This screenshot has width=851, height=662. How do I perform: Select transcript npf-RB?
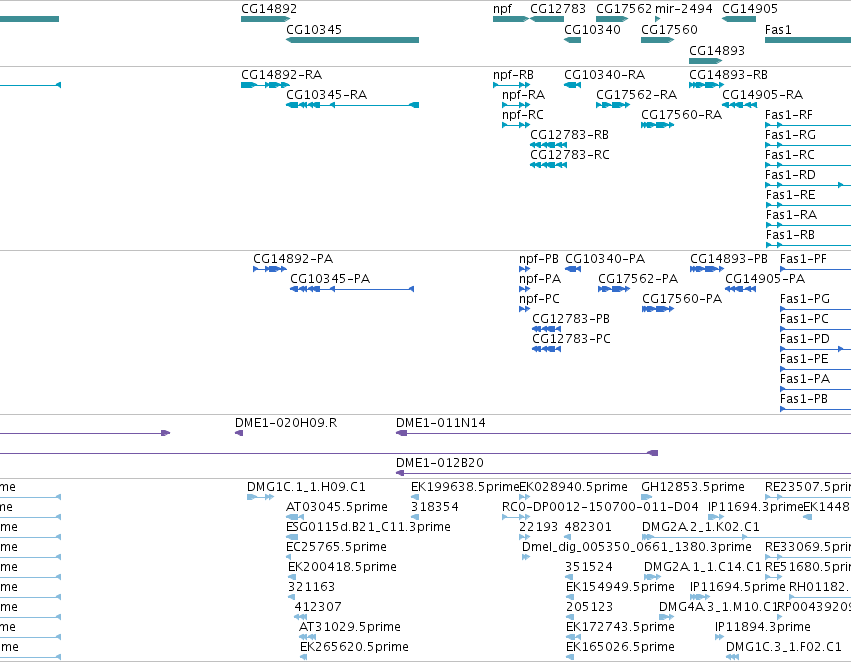point(513,75)
